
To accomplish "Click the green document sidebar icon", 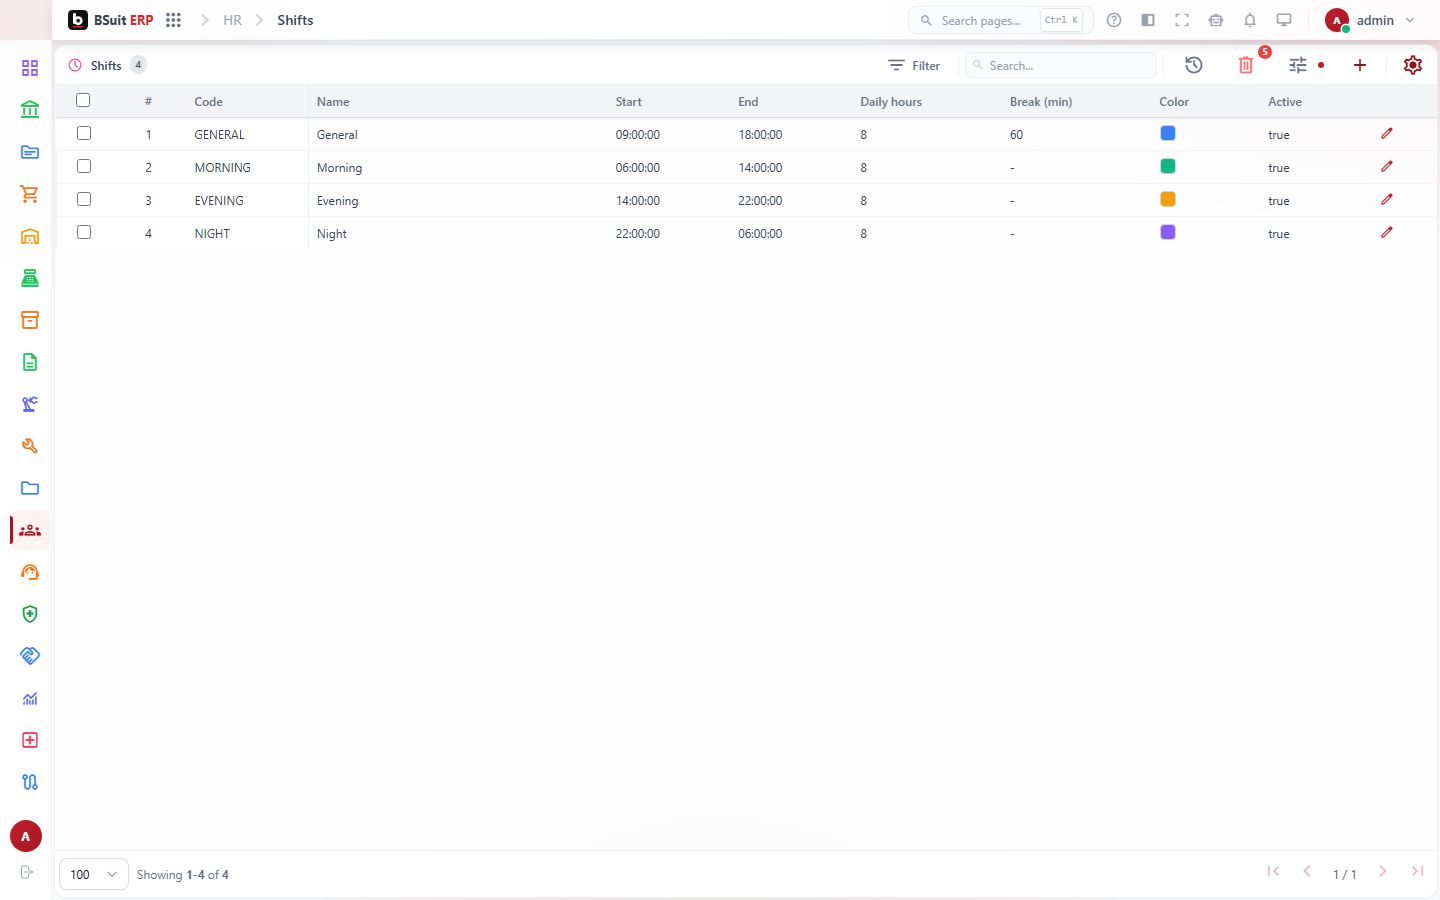I will pos(30,362).
